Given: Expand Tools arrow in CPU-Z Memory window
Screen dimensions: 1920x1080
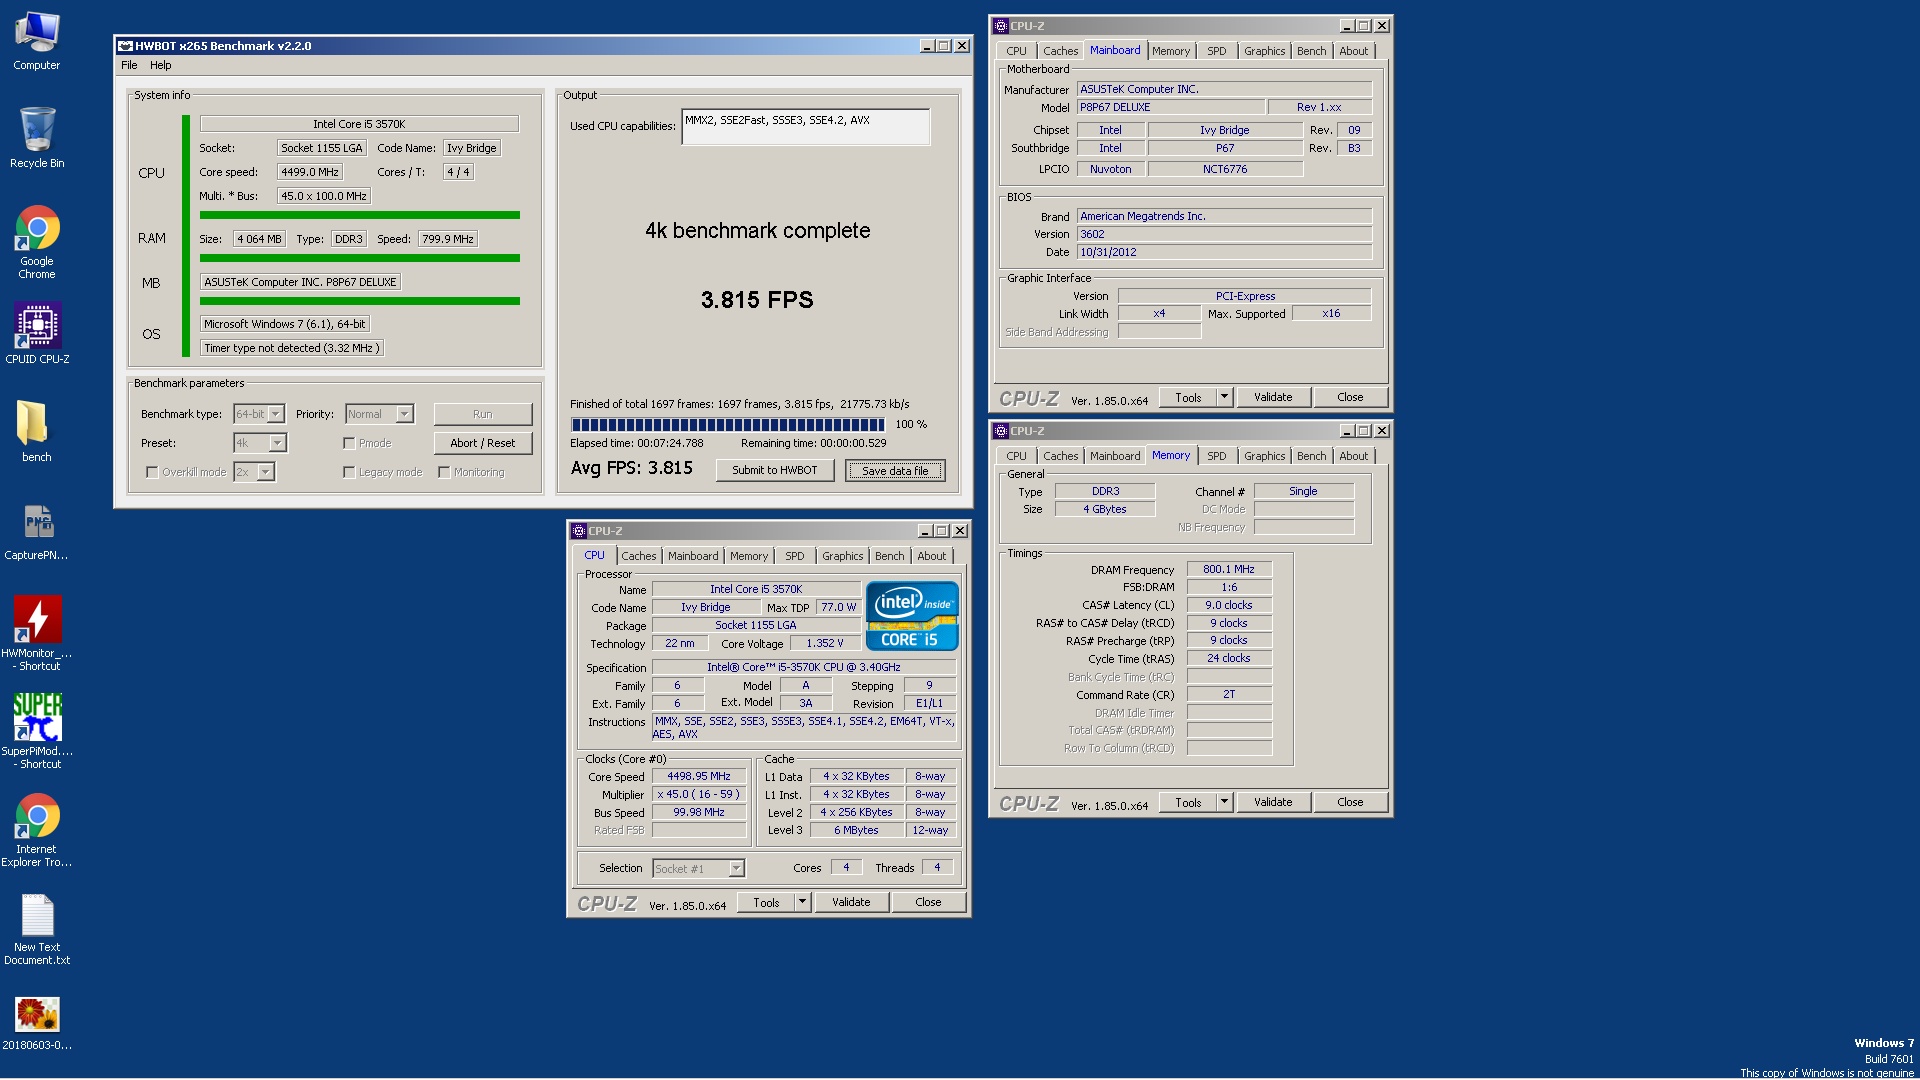Looking at the screenshot, I should click(1224, 802).
